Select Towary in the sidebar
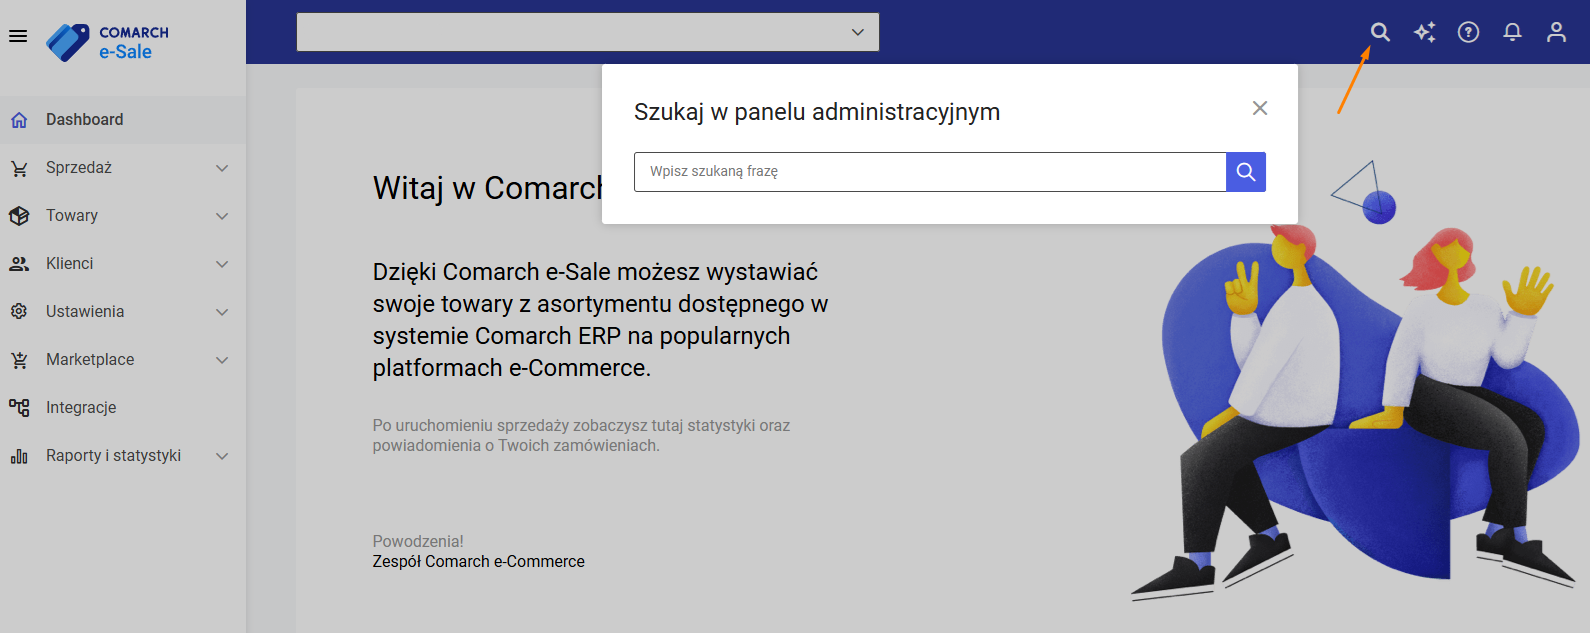The image size is (1590, 633). tap(123, 216)
